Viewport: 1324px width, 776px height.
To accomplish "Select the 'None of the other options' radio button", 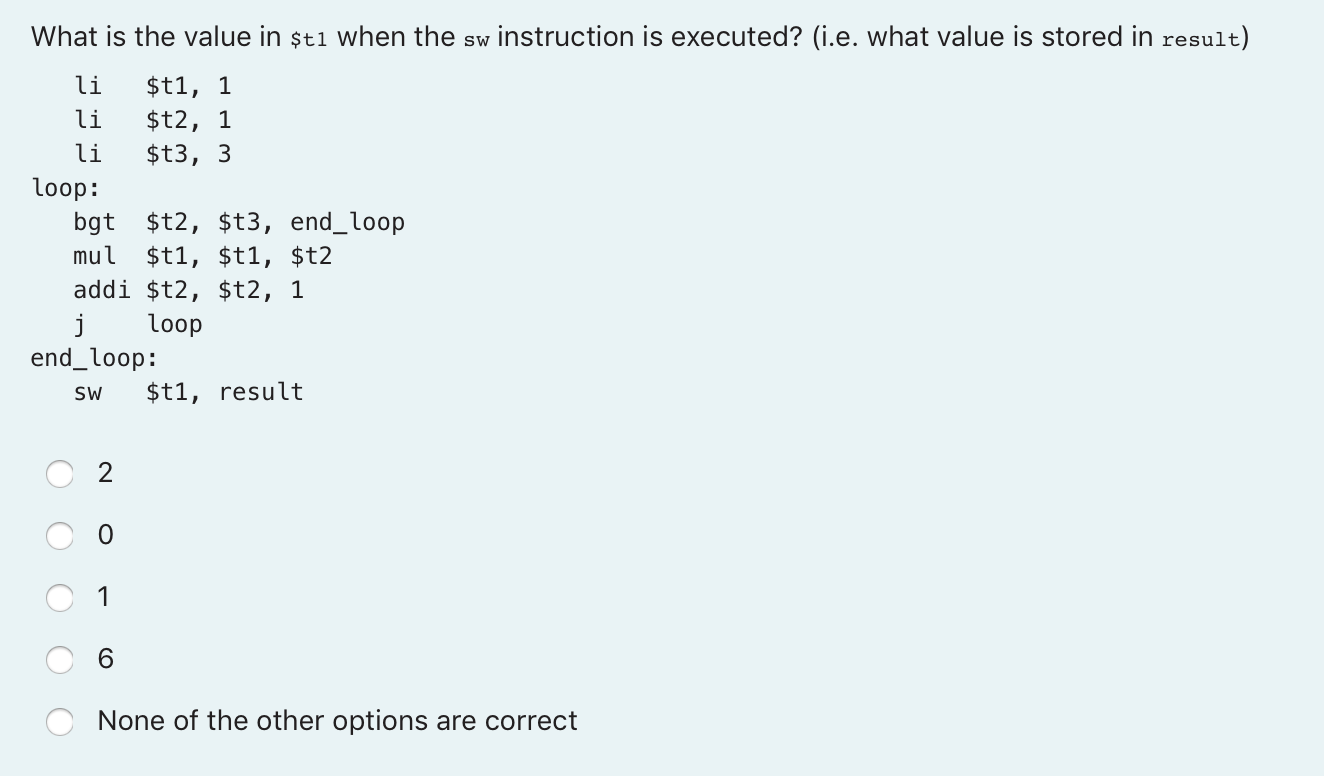I will click(x=60, y=722).
